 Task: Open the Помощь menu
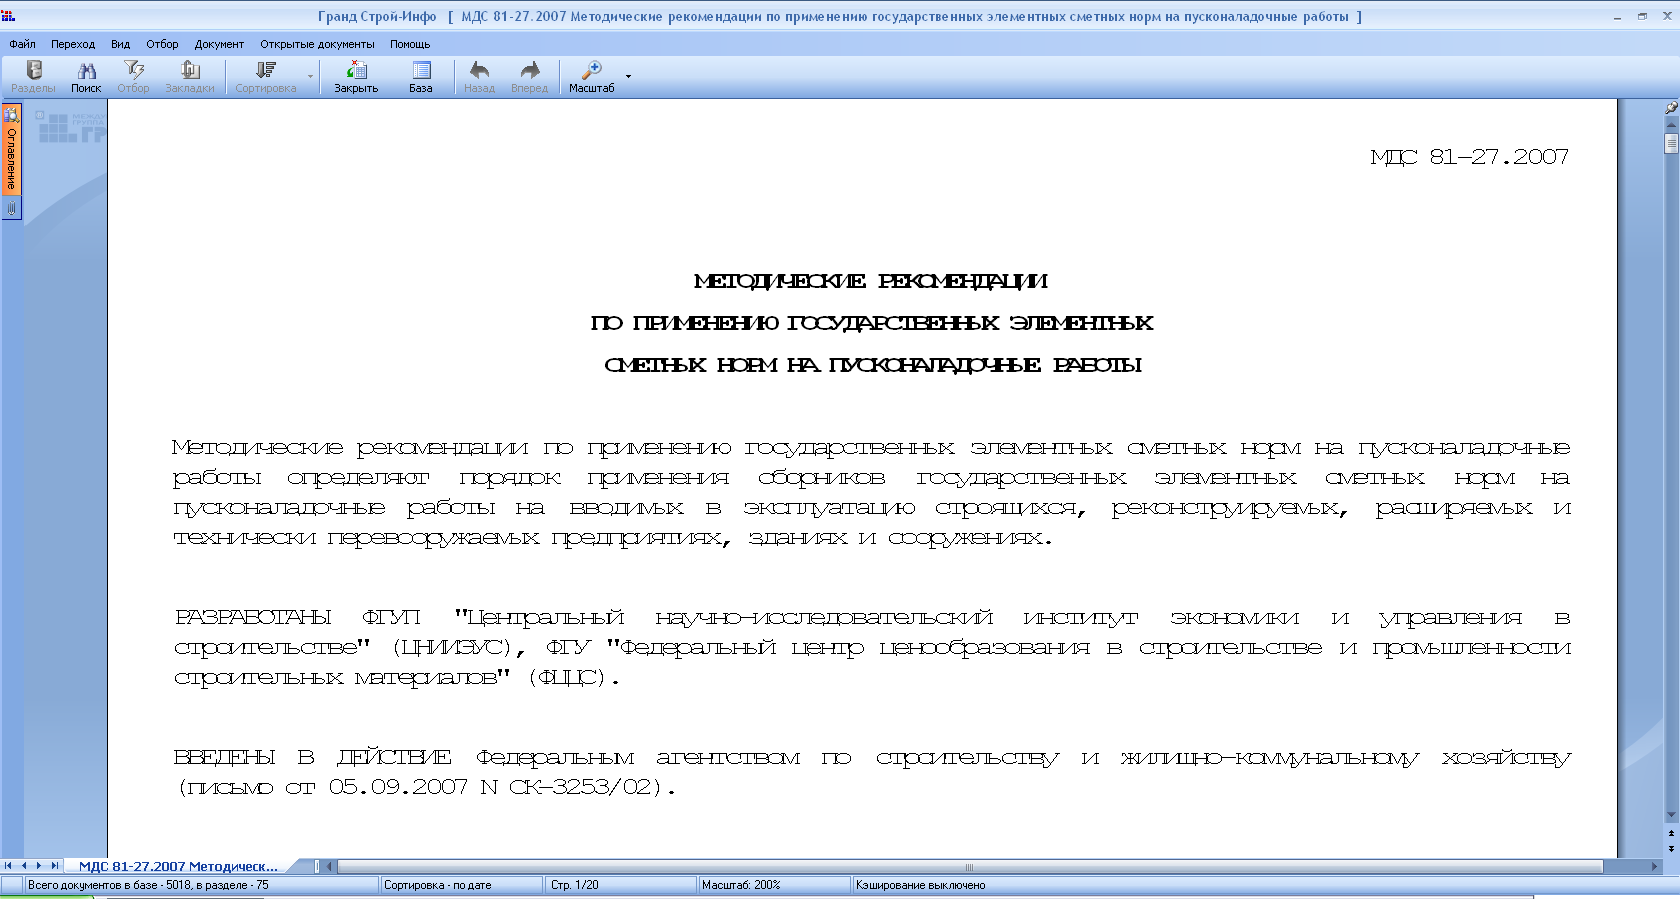[x=410, y=44]
